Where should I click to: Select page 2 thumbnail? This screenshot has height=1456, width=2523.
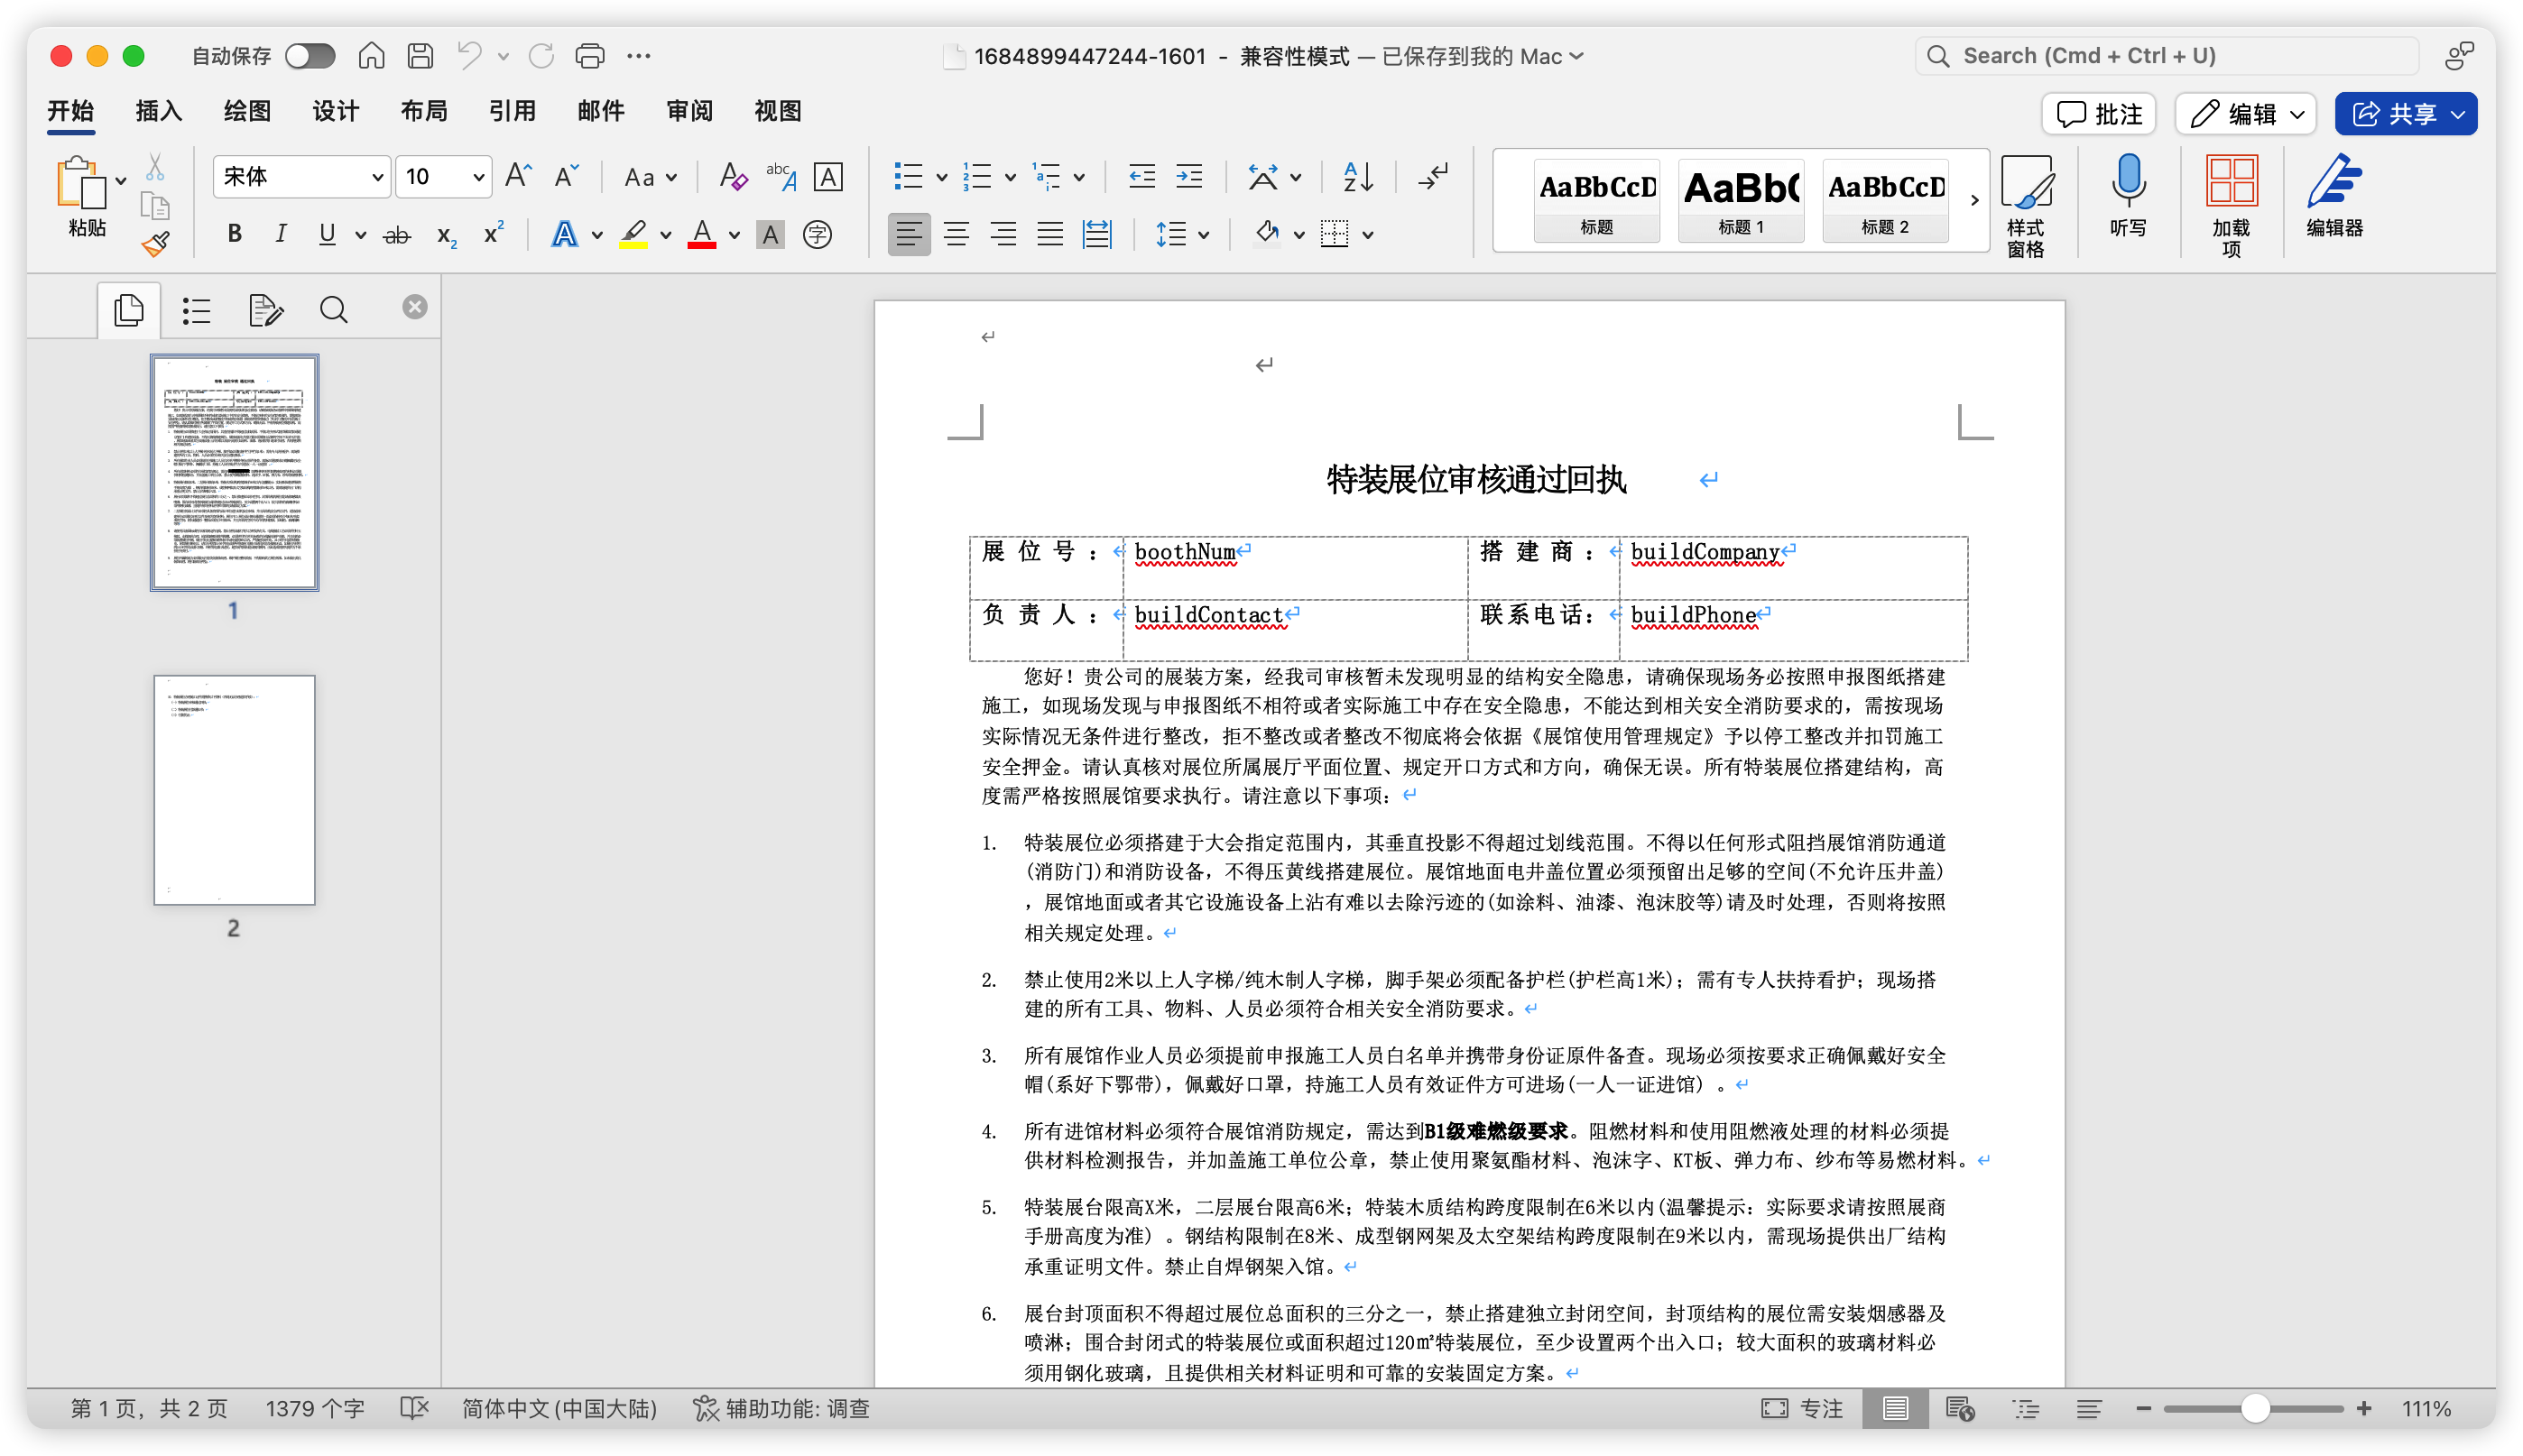[x=234, y=790]
